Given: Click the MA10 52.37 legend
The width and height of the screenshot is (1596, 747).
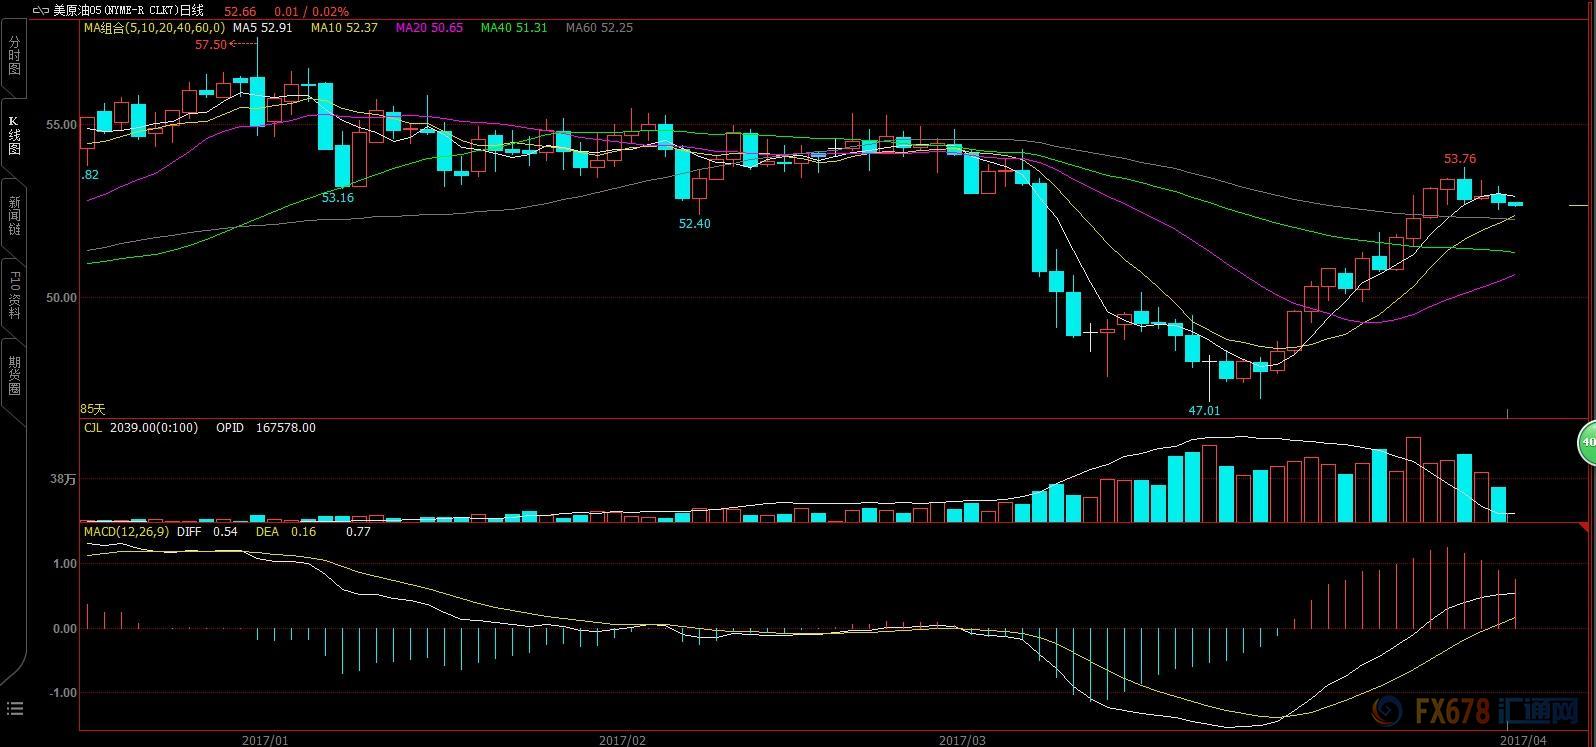Looking at the screenshot, I should click(344, 28).
